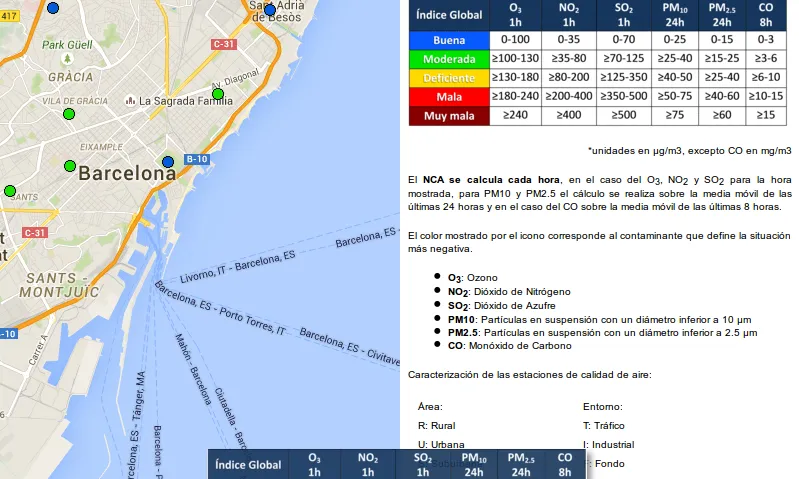Click the PM10 24h column header in top table

point(675,15)
